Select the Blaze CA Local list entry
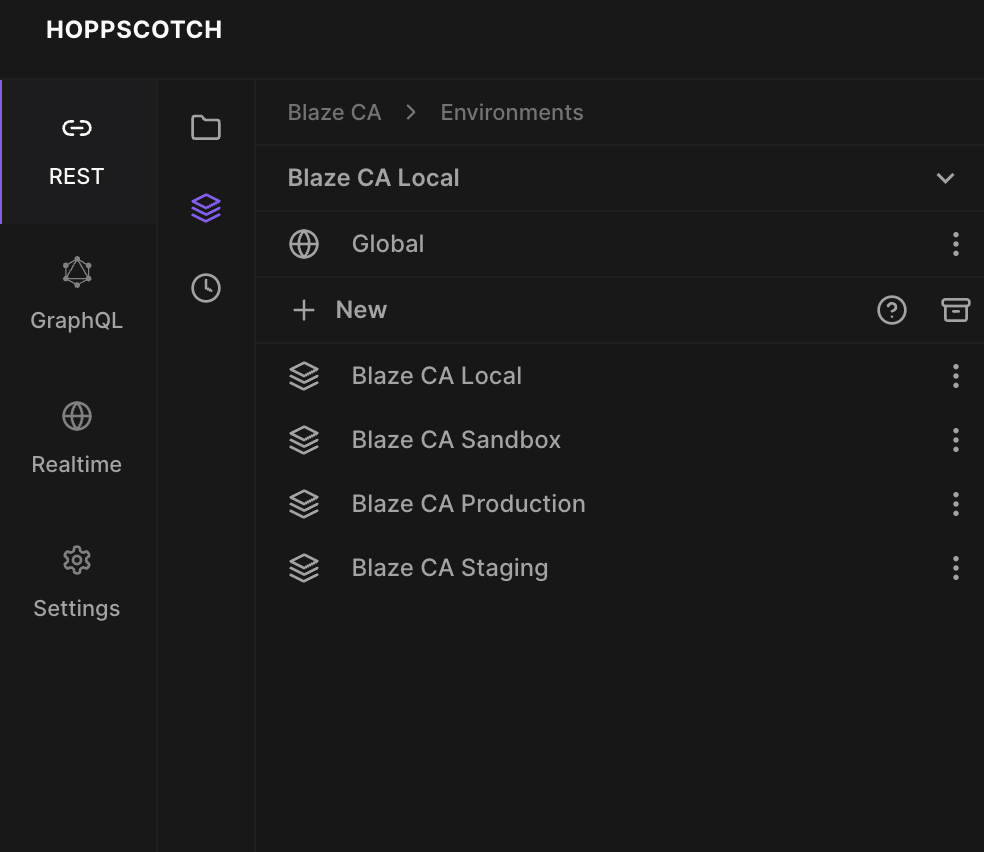 pos(437,376)
